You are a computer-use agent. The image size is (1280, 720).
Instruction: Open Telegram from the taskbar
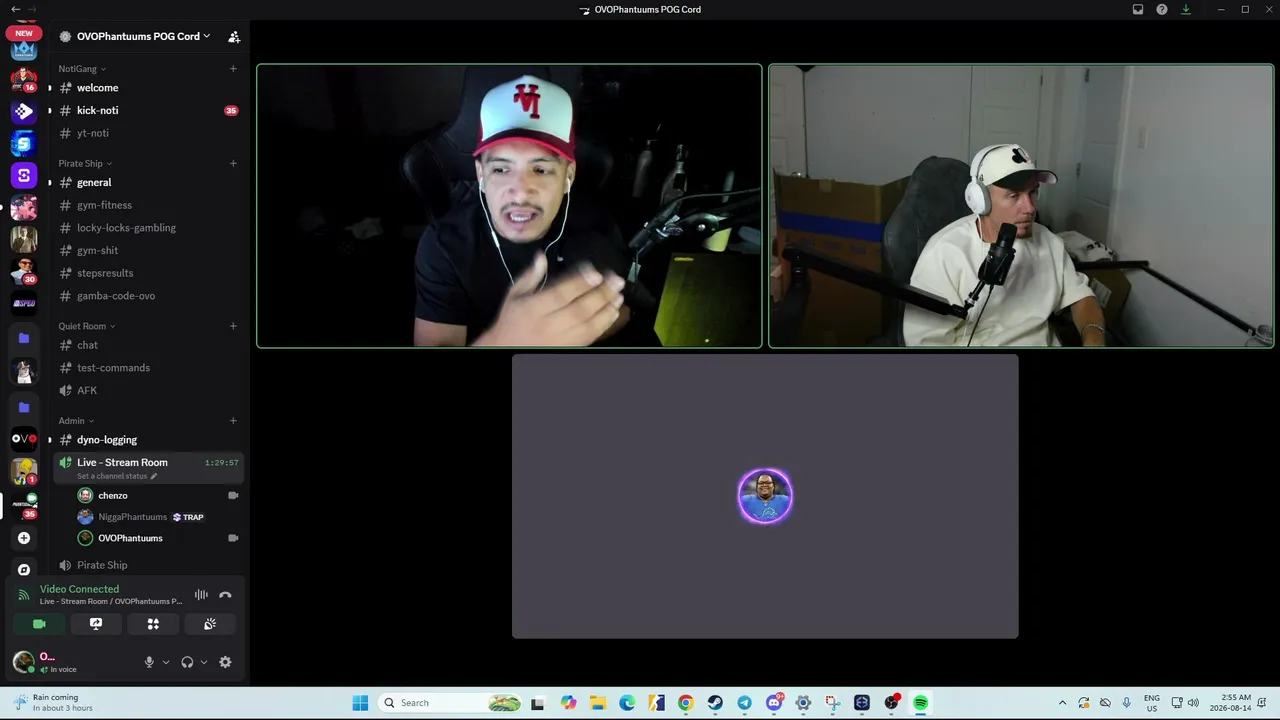point(744,703)
